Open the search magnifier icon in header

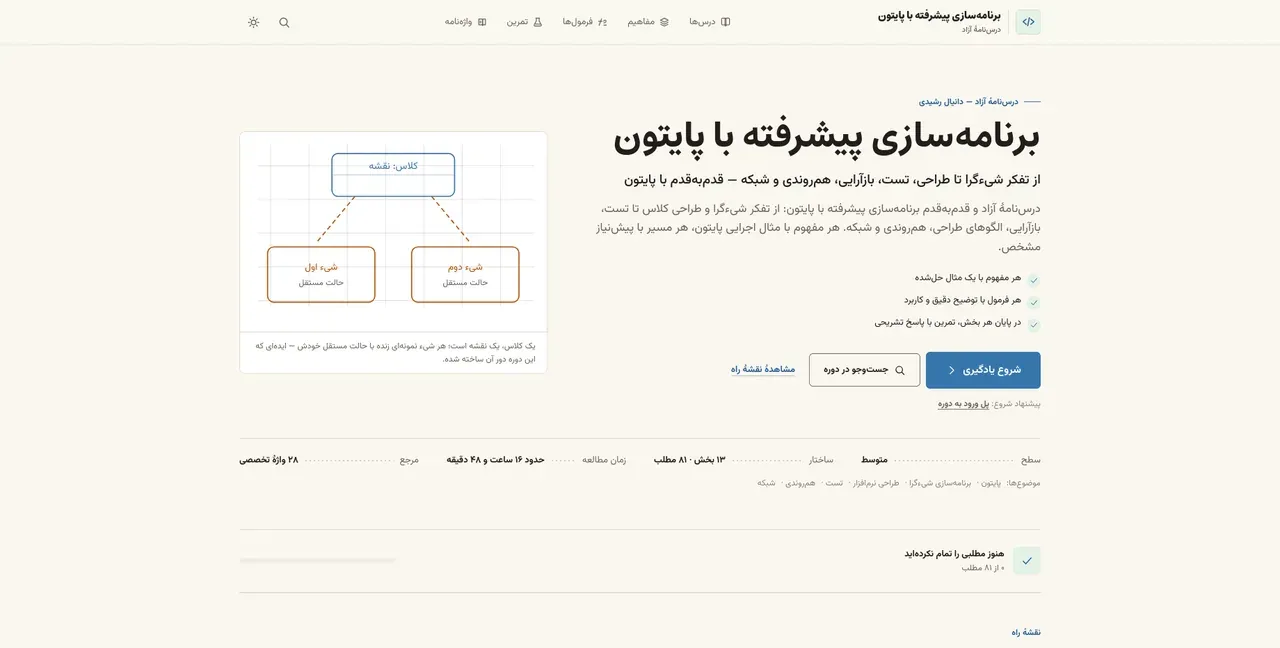(284, 22)
